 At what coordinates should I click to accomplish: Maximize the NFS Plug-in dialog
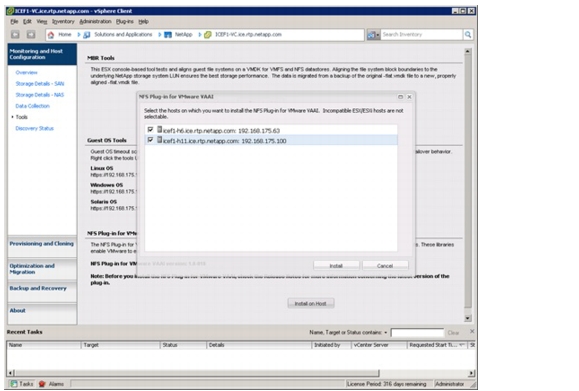(x=400, y=97)
